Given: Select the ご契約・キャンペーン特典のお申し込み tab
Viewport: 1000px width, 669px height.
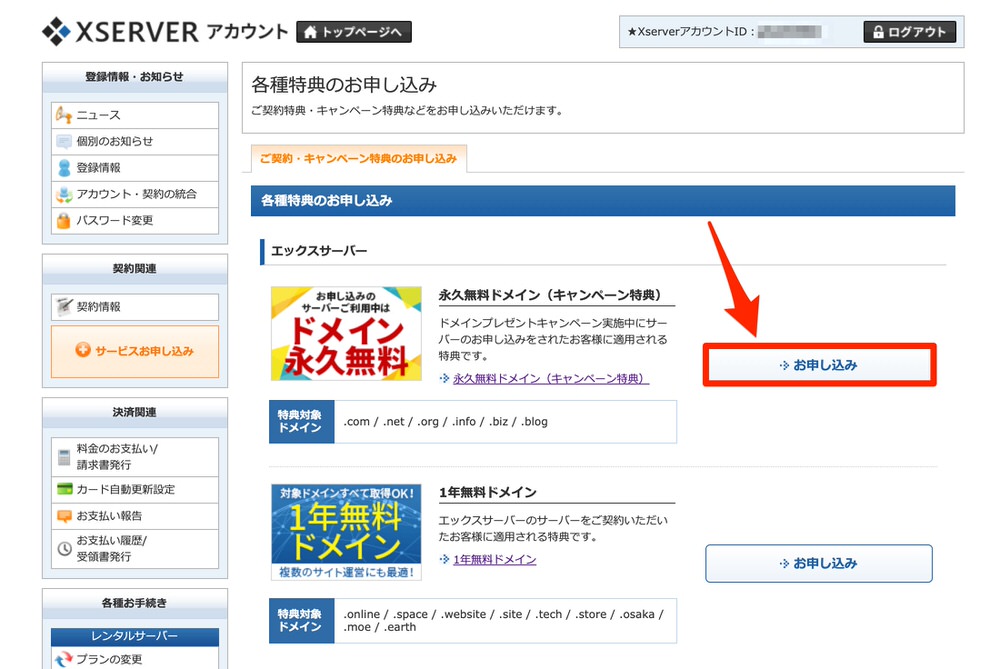Looking at the screenshot, I should (358, 158).
